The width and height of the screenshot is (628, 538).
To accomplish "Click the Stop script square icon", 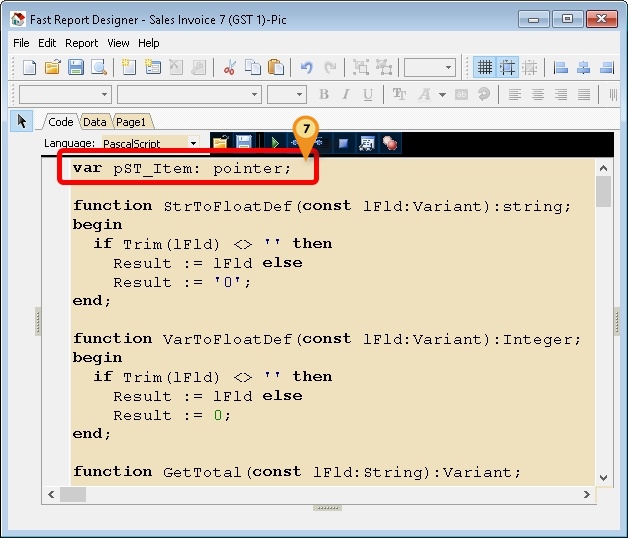I will point(342,143).
